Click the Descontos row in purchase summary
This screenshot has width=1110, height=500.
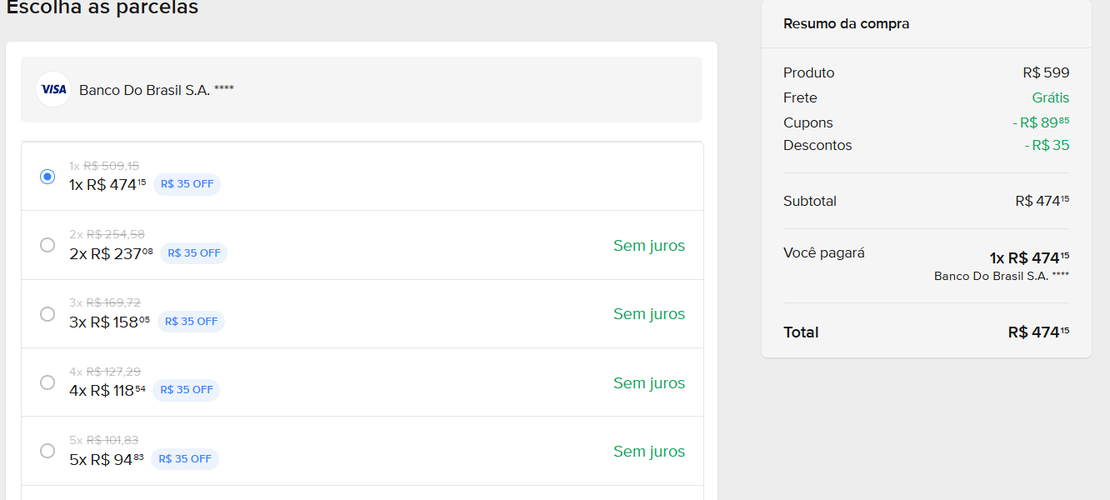(926, 146)
